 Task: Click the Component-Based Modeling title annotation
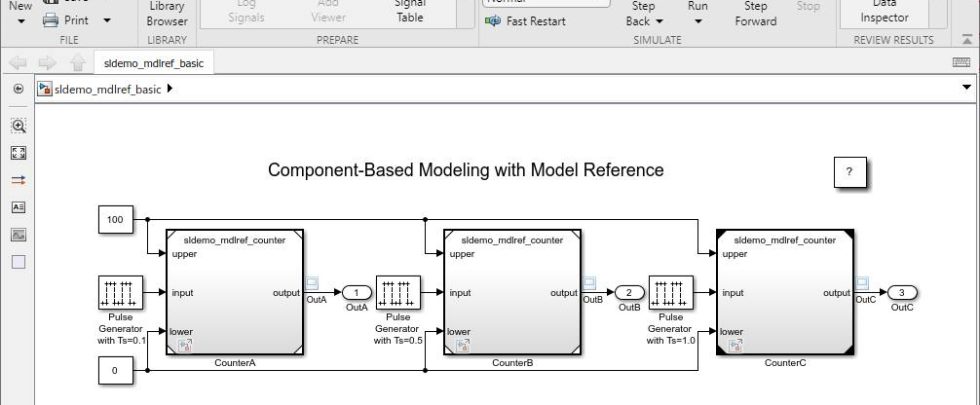(x=466, y=170)
